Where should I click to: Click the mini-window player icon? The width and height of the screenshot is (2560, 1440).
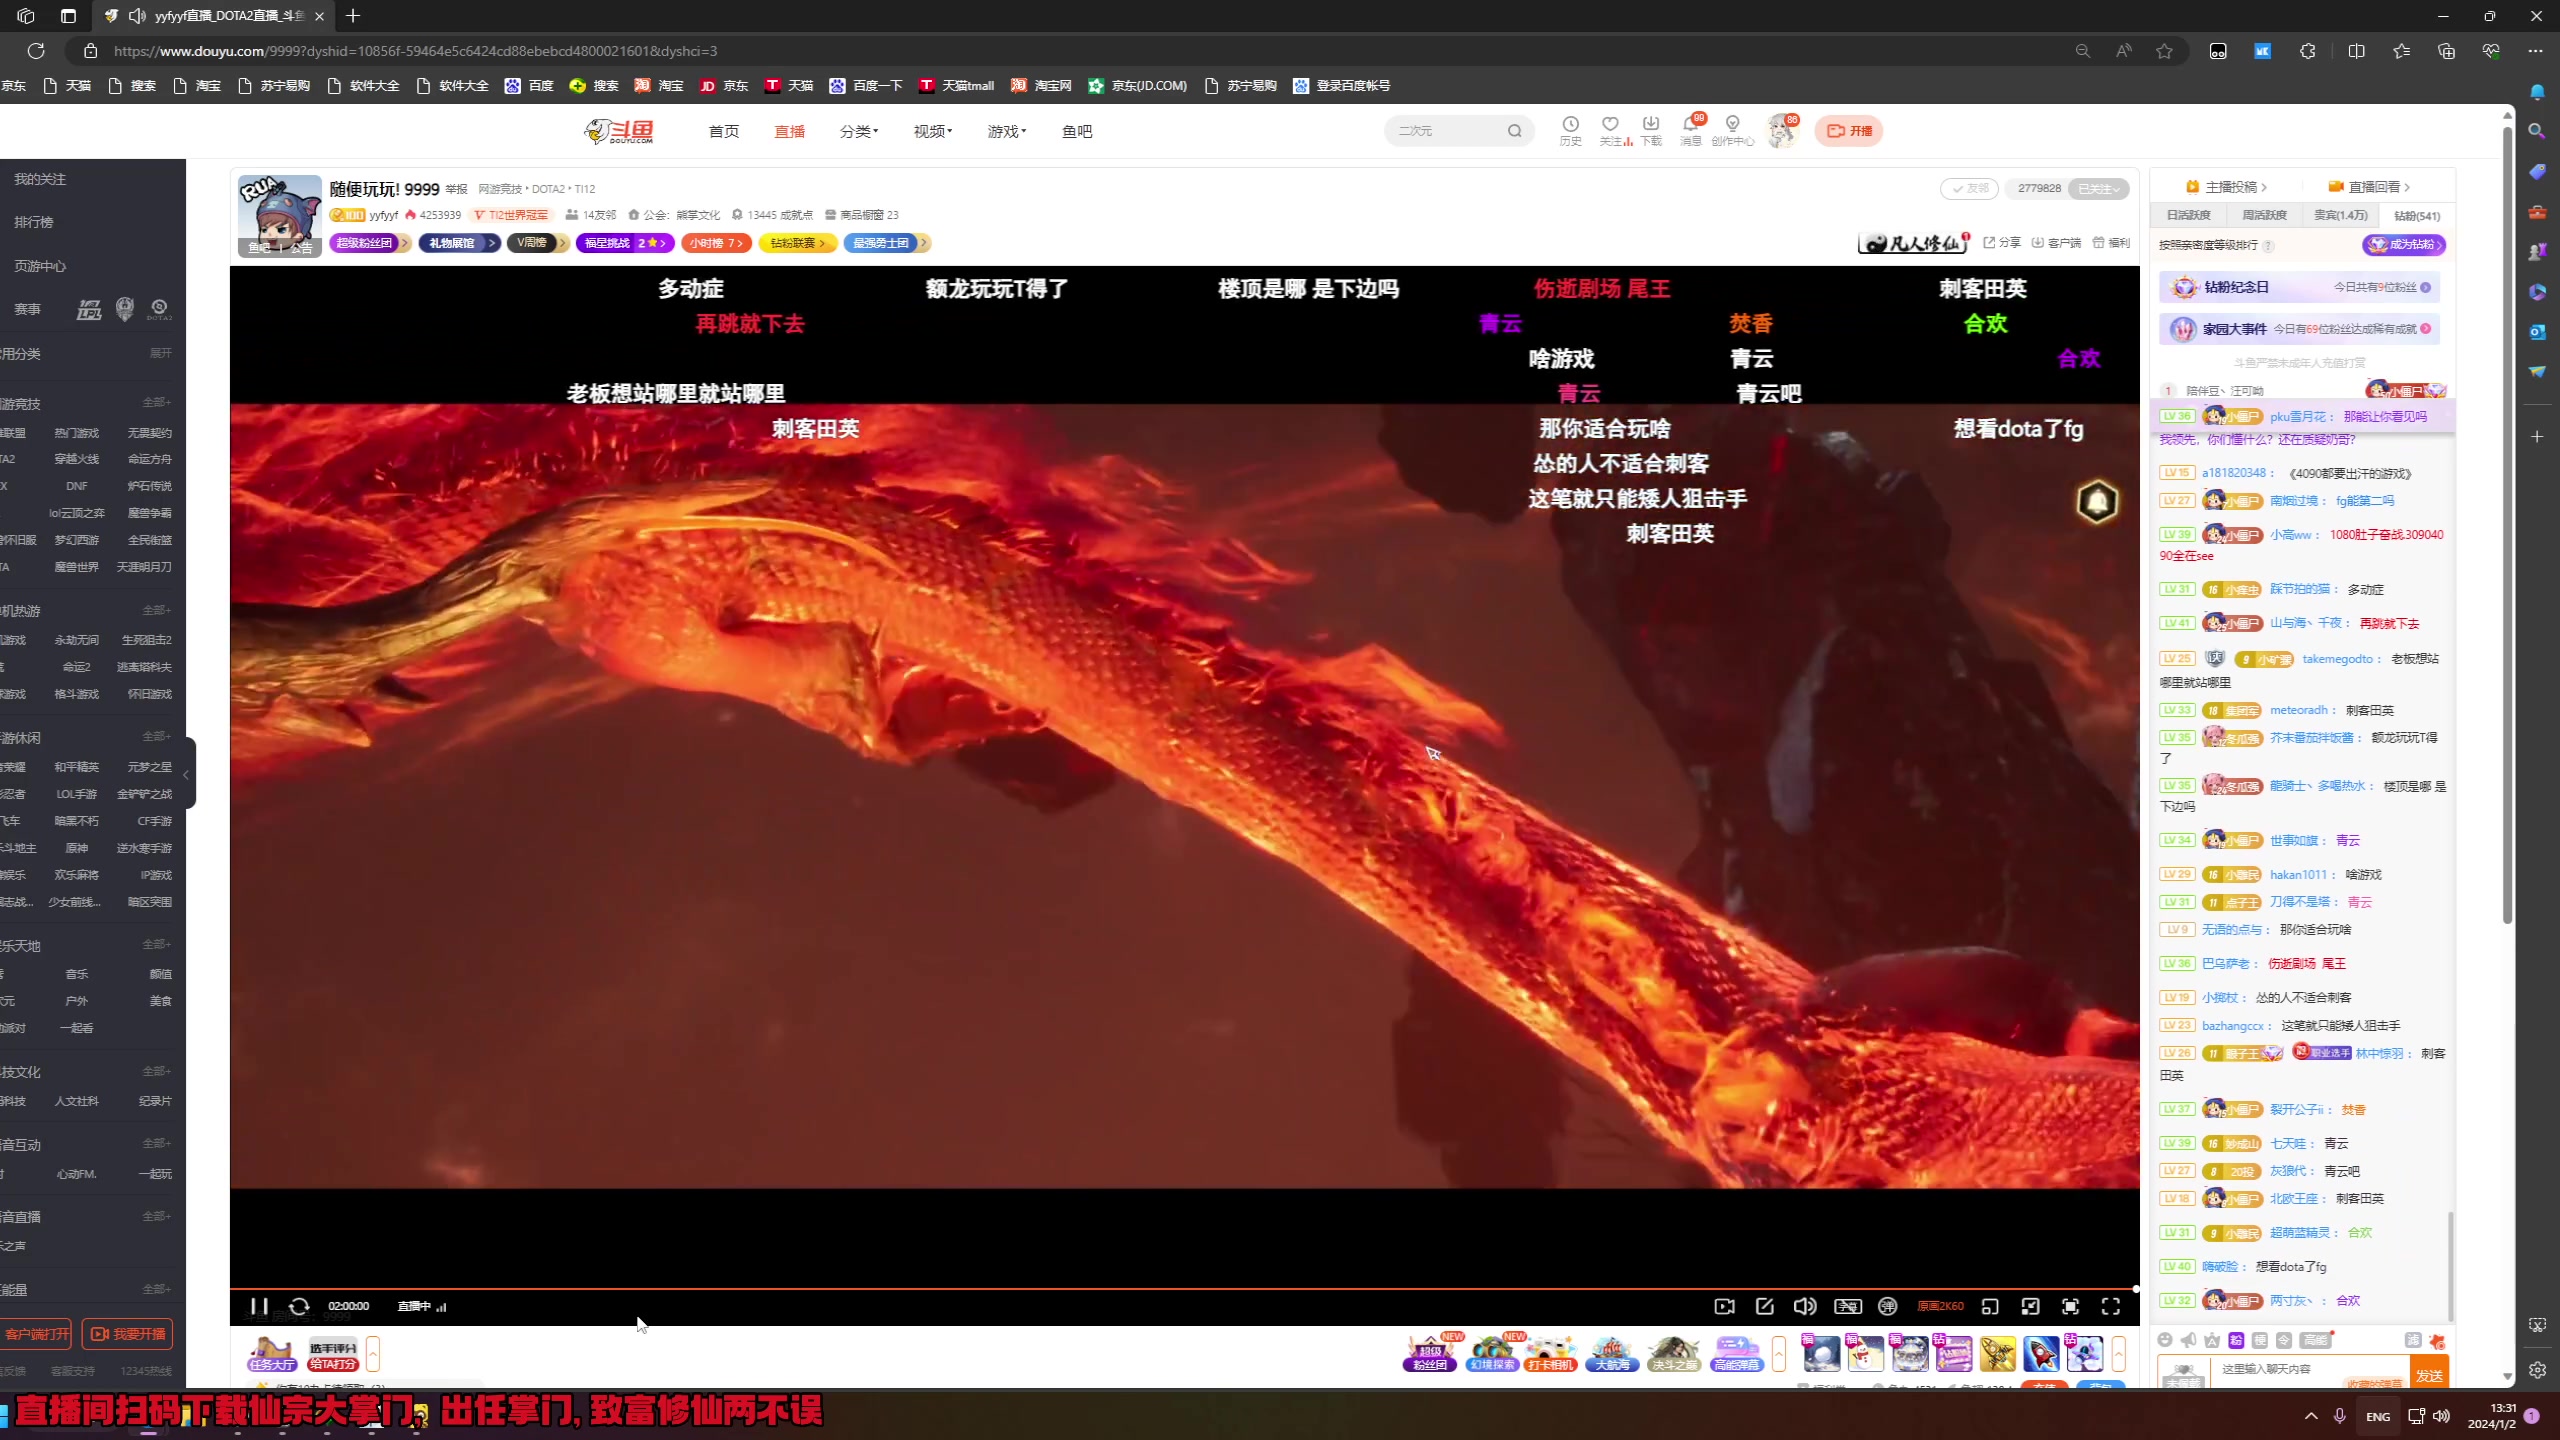tap(1990, 1306)
